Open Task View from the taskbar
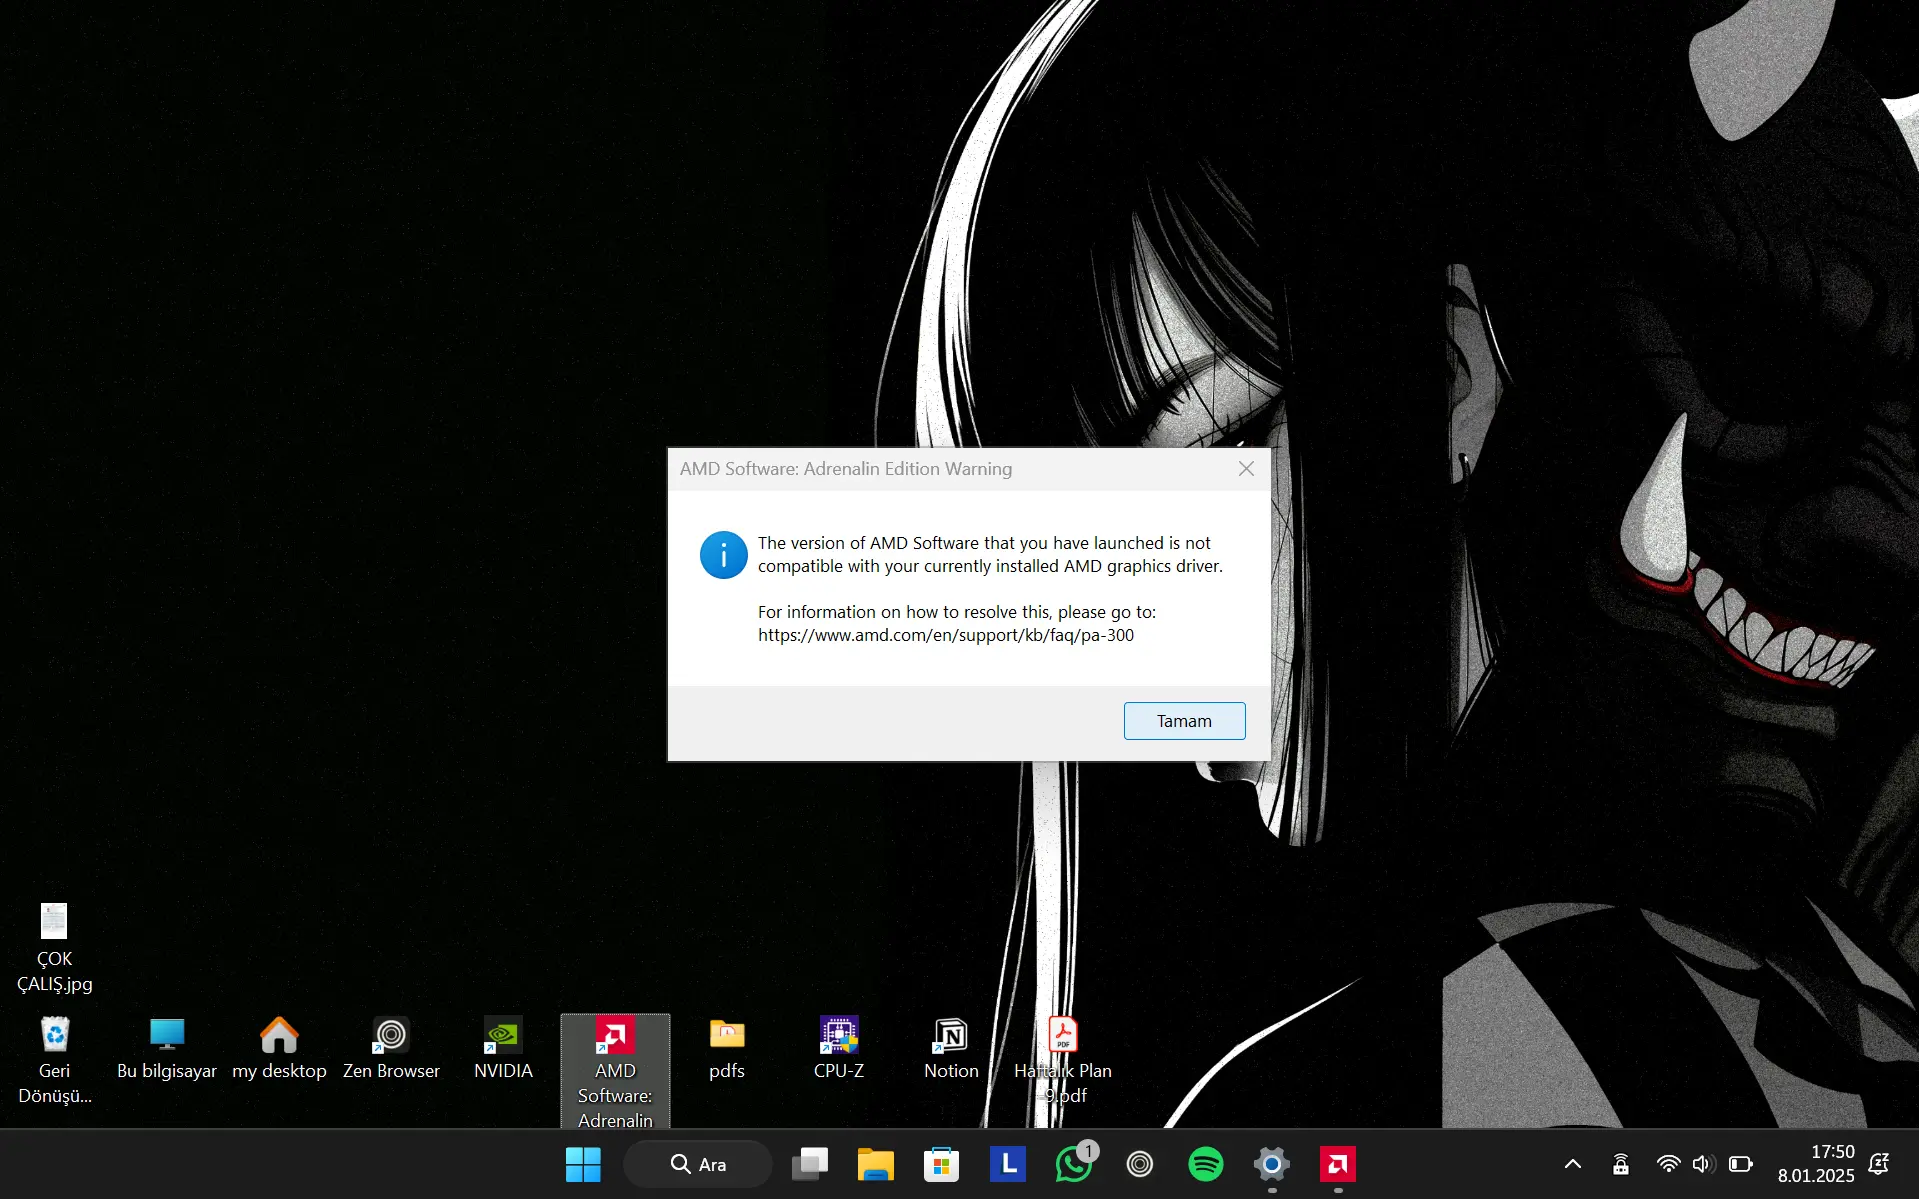The height and width of the screenshot is (1199, 1919). (810, 1164)
